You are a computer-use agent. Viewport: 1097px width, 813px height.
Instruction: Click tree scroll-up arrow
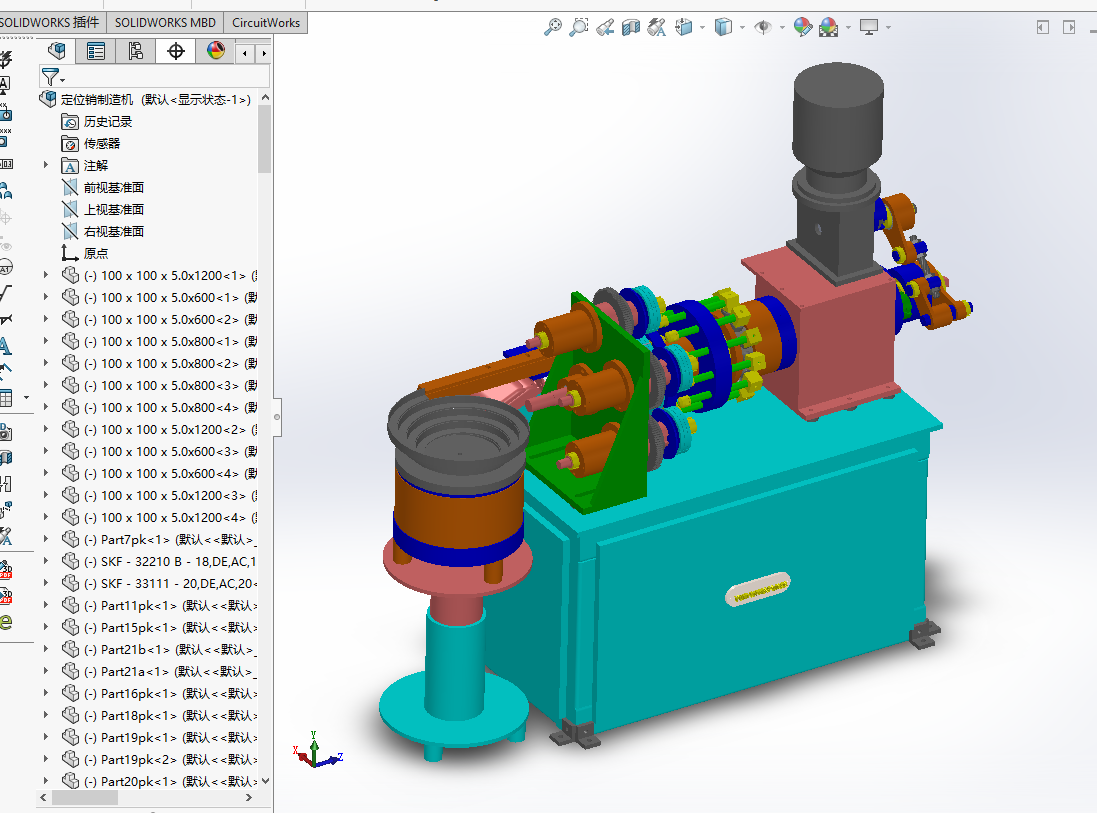[x=265, y=98]
